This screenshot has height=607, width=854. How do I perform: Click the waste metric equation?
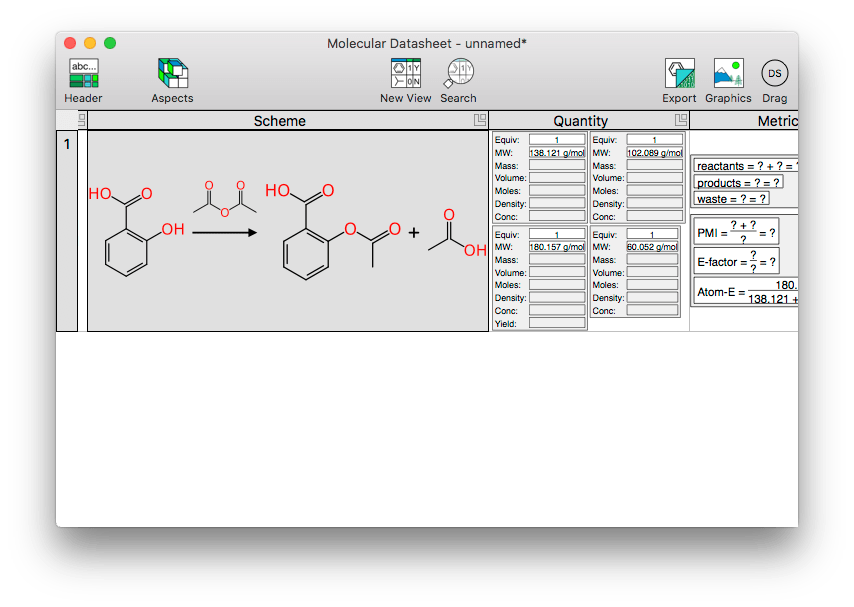(x=732, y=199)
